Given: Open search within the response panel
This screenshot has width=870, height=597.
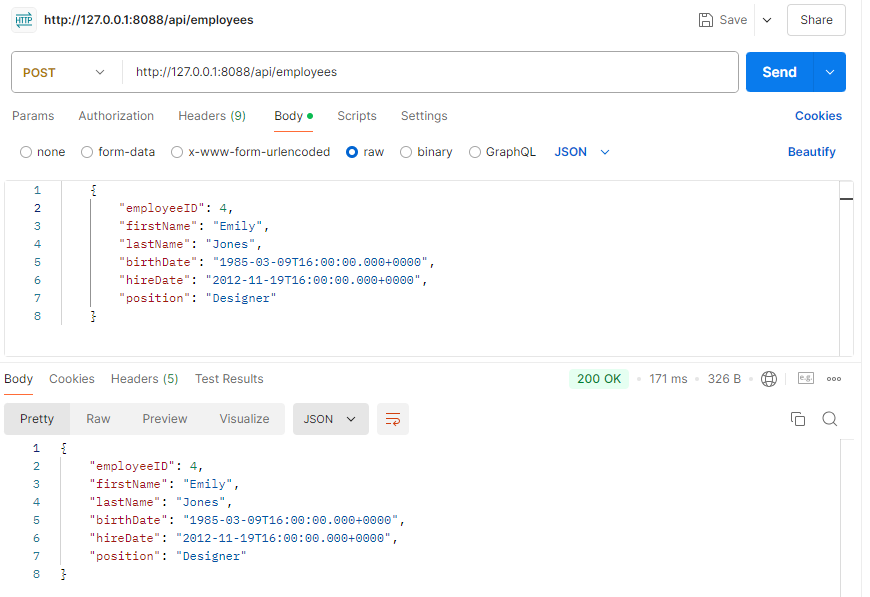Looking at the screenshot, I should [x=830, y=419].
